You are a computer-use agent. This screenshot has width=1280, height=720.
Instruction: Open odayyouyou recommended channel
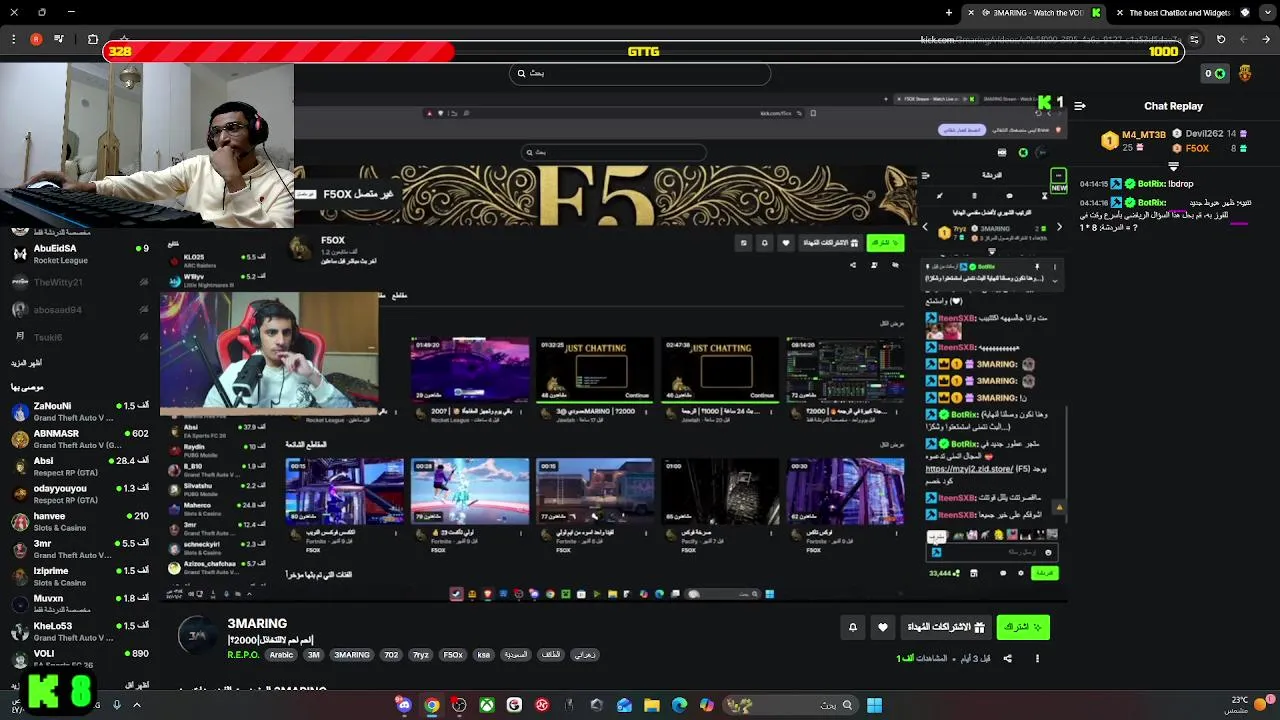coord(80,494)
